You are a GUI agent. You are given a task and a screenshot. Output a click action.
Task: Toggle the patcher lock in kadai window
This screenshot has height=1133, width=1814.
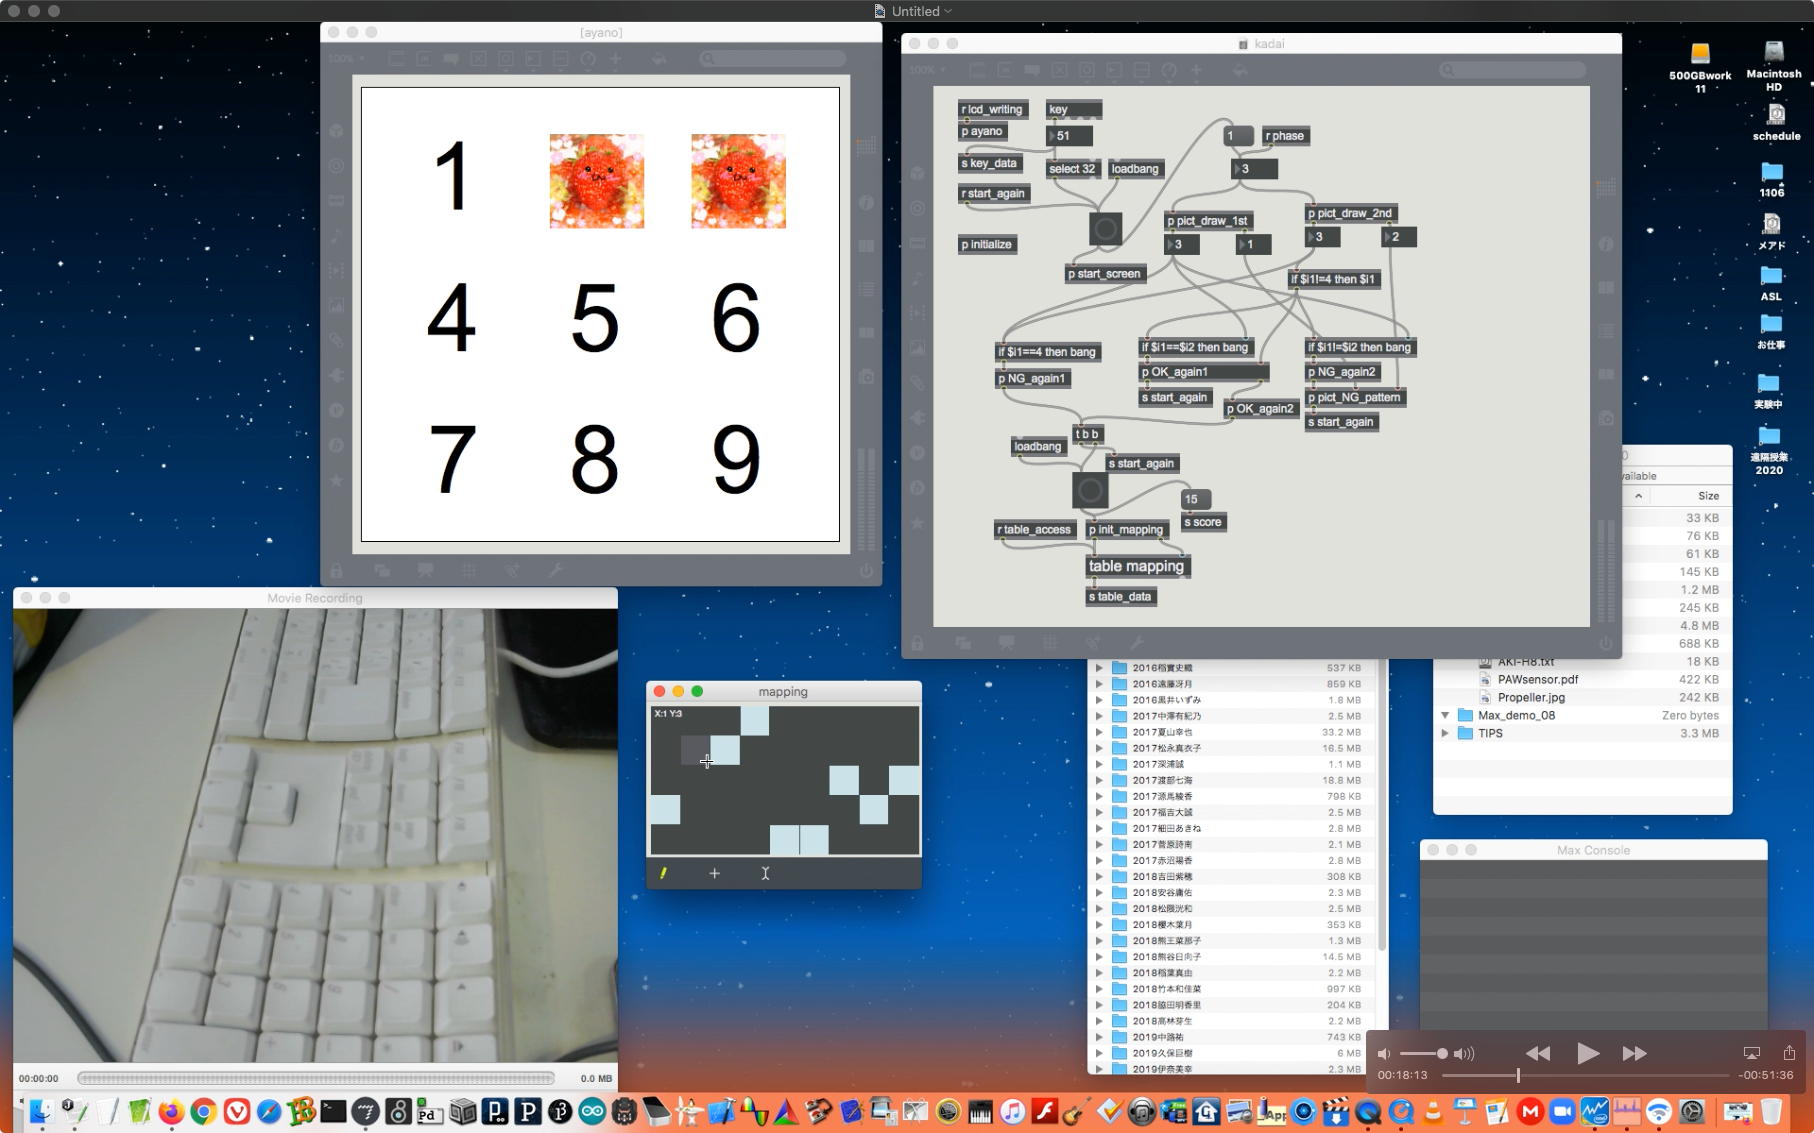pyautogui.click(x=917, y=642)
